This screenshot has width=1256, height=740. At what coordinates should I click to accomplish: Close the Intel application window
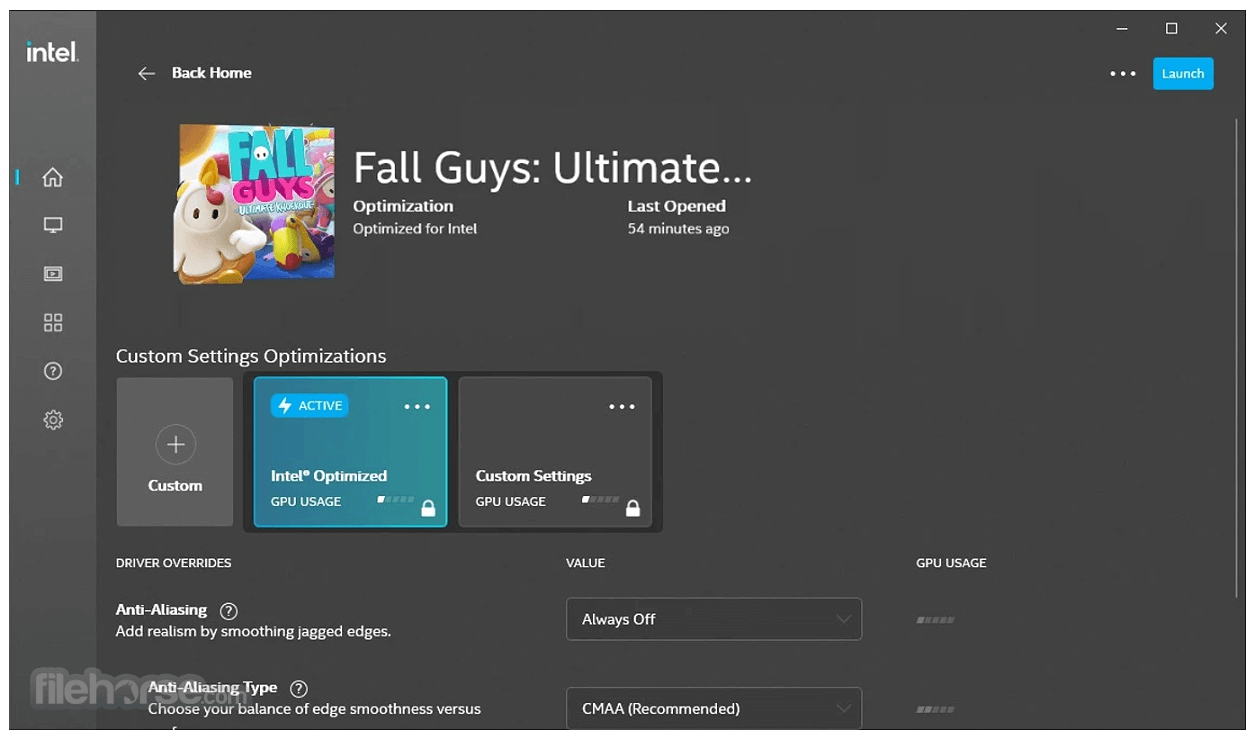[1221, 29]
